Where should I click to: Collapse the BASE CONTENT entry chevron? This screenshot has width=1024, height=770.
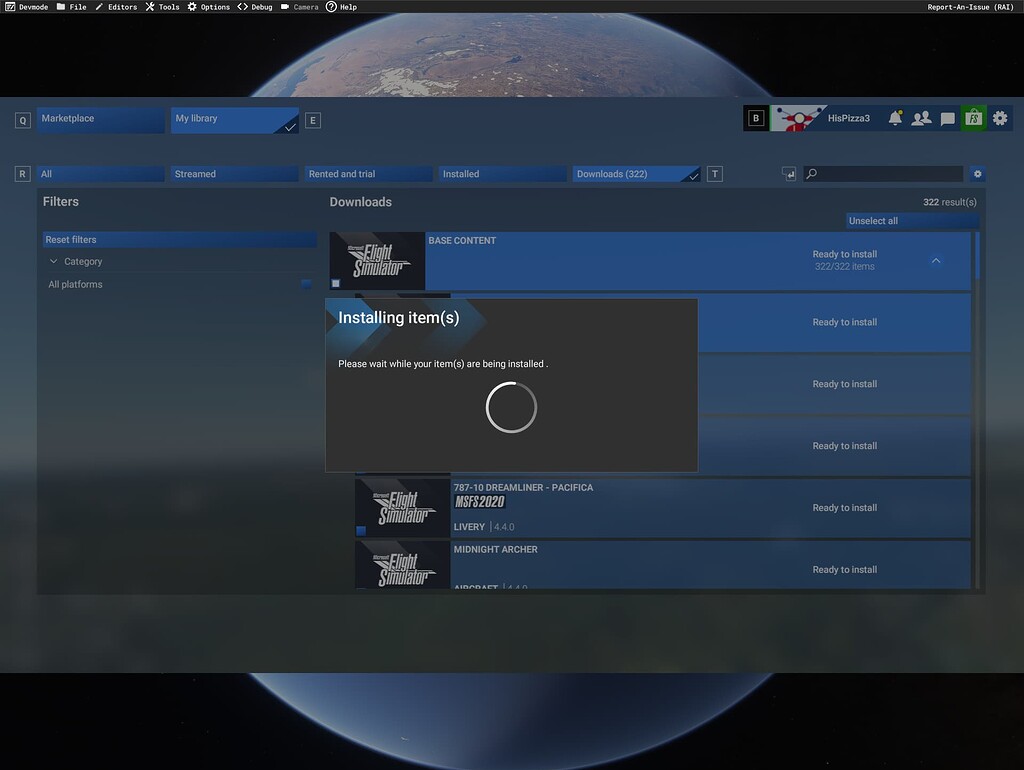click(x=936, y=260)
